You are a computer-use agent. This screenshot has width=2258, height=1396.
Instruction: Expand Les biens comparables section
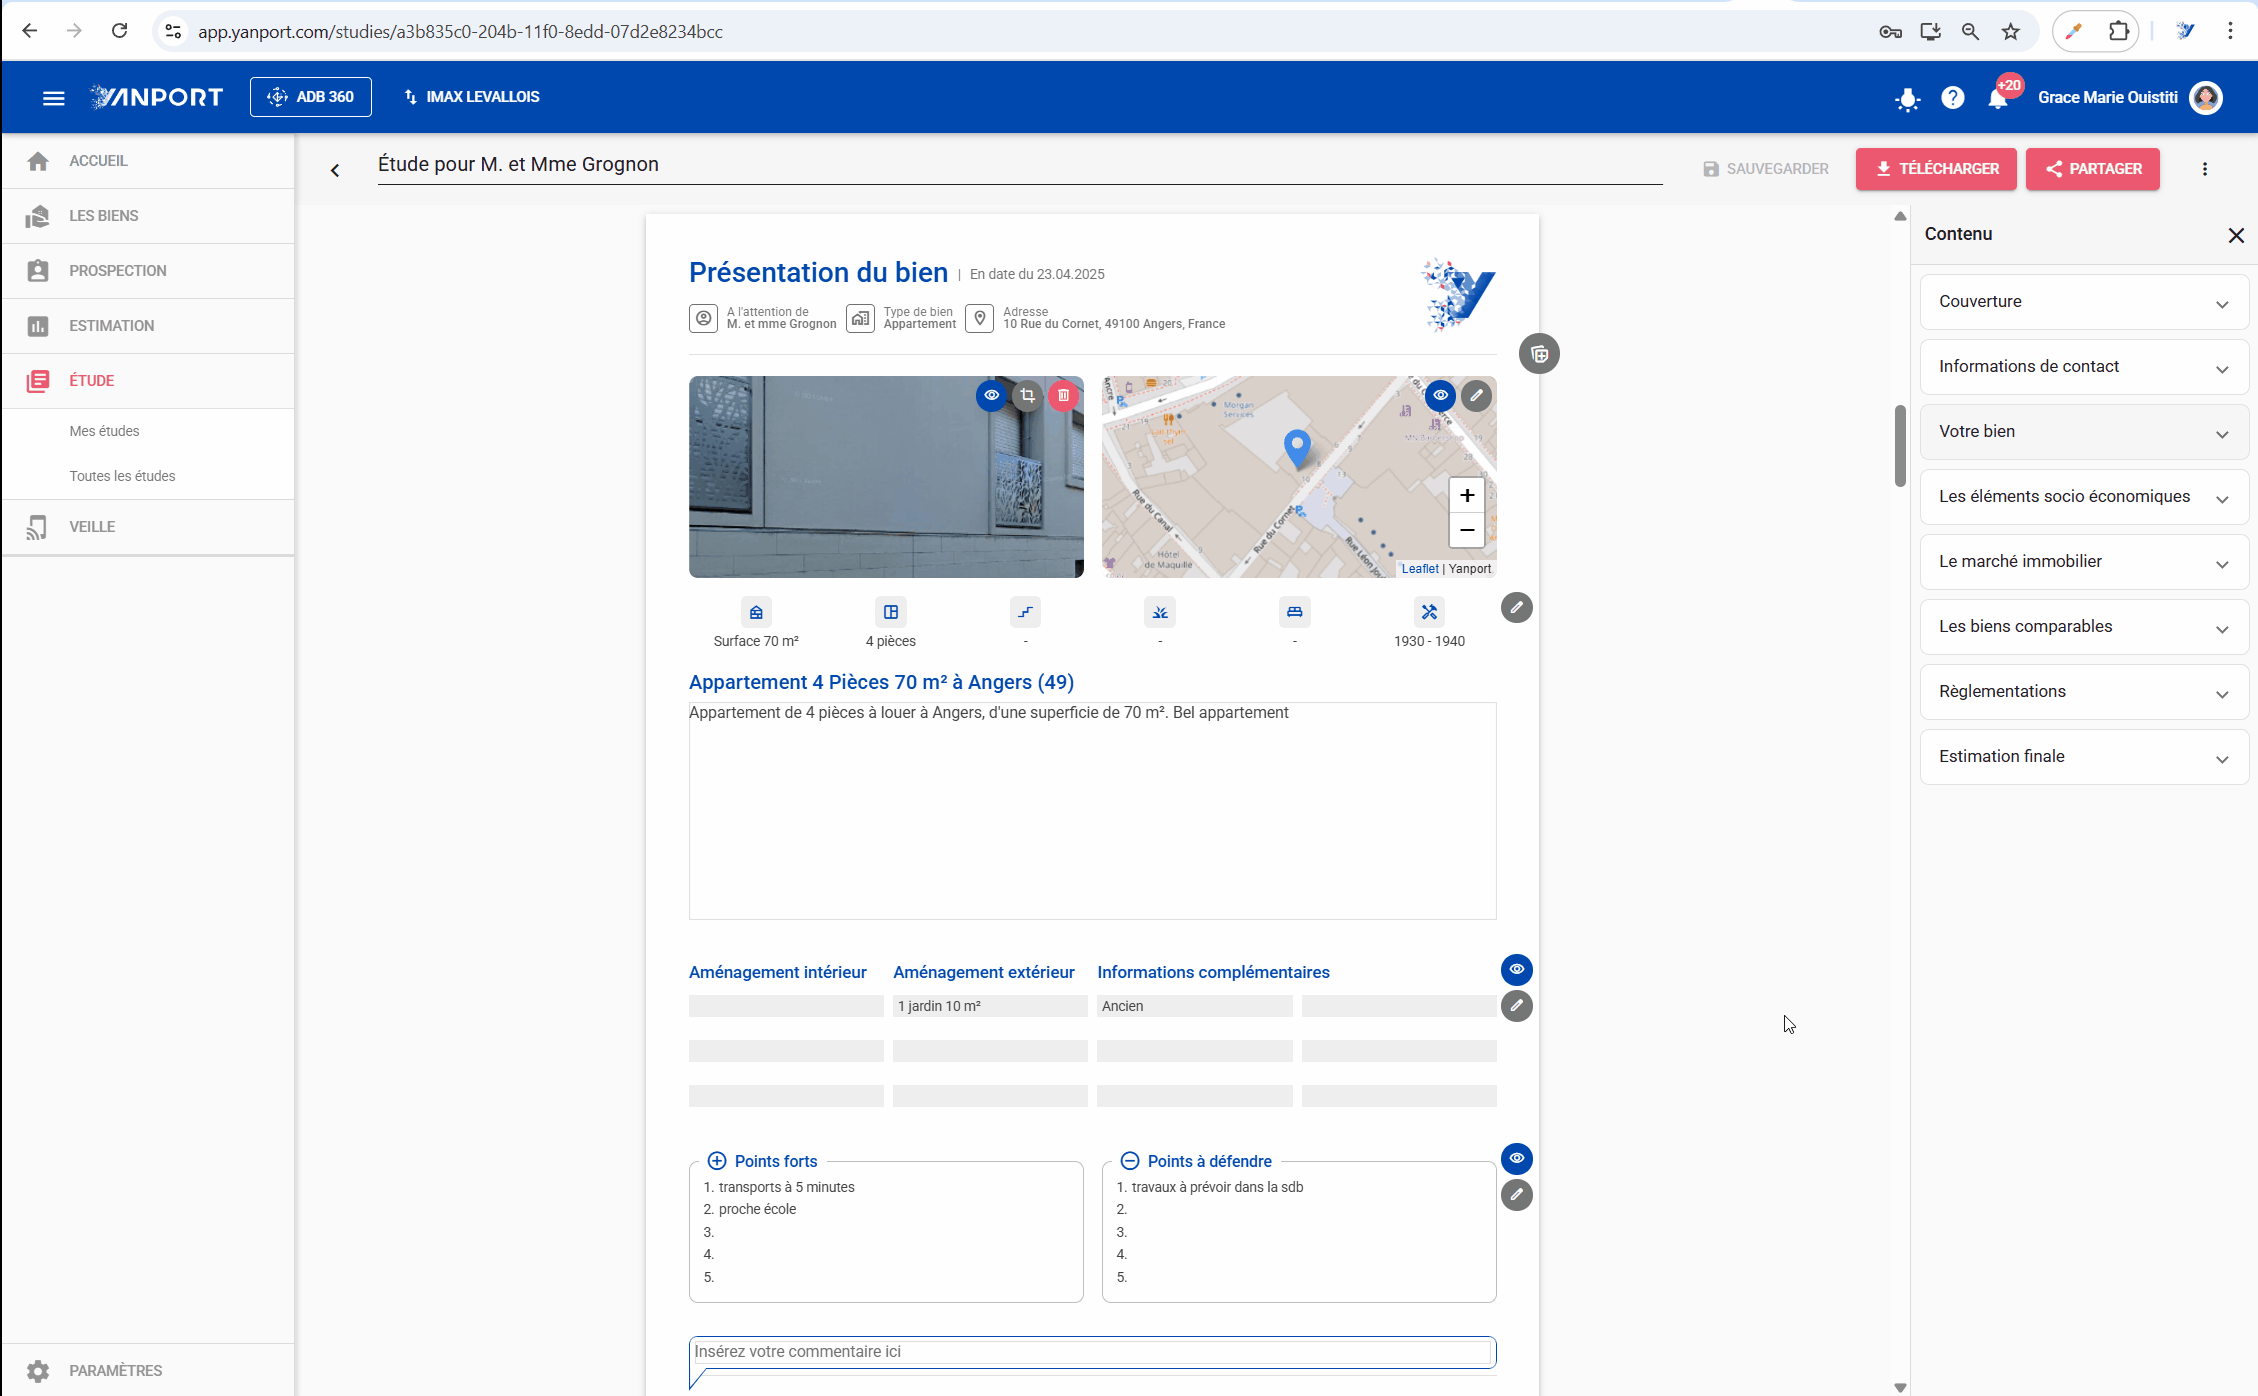(x=2084, y=627)
